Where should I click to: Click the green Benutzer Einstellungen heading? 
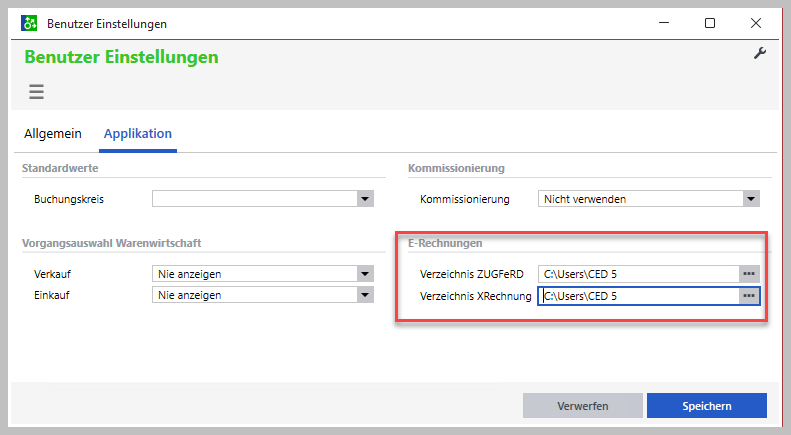point(121,57)
